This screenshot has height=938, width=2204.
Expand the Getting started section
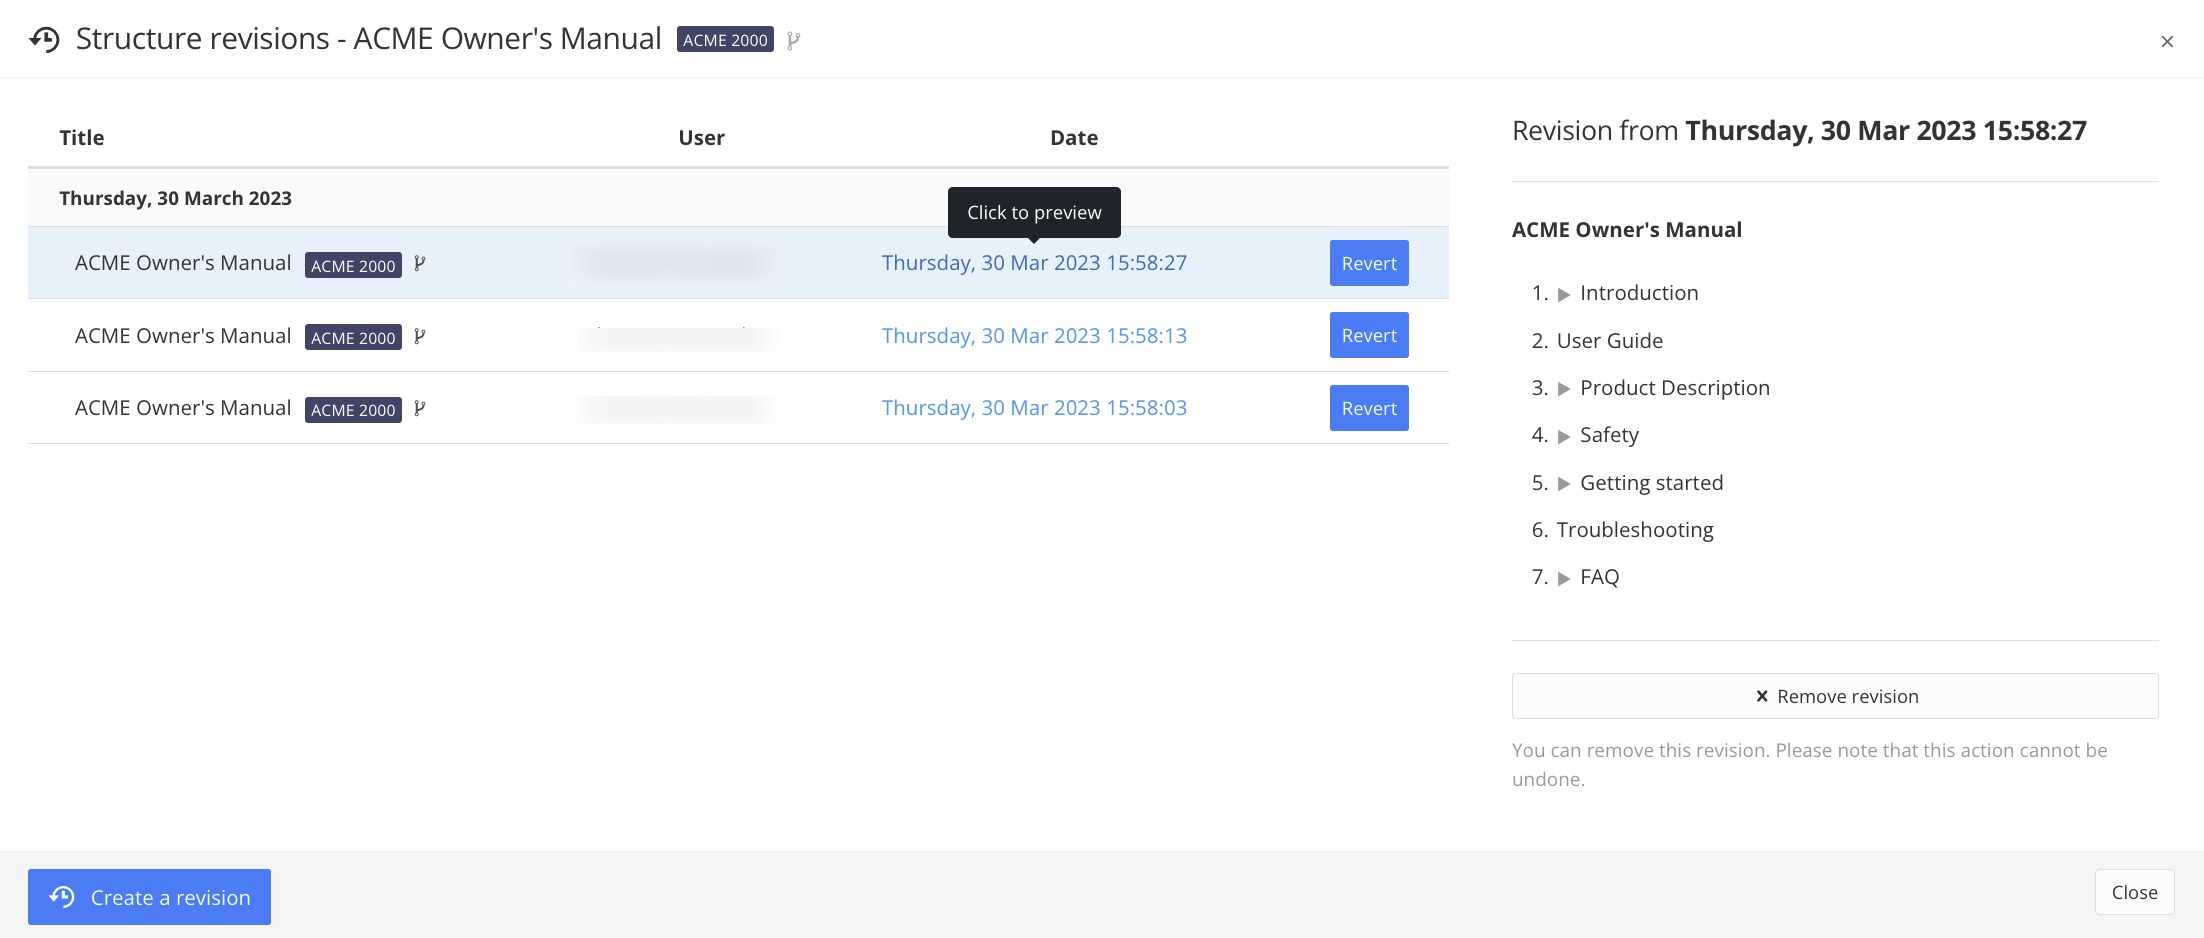1564,484
